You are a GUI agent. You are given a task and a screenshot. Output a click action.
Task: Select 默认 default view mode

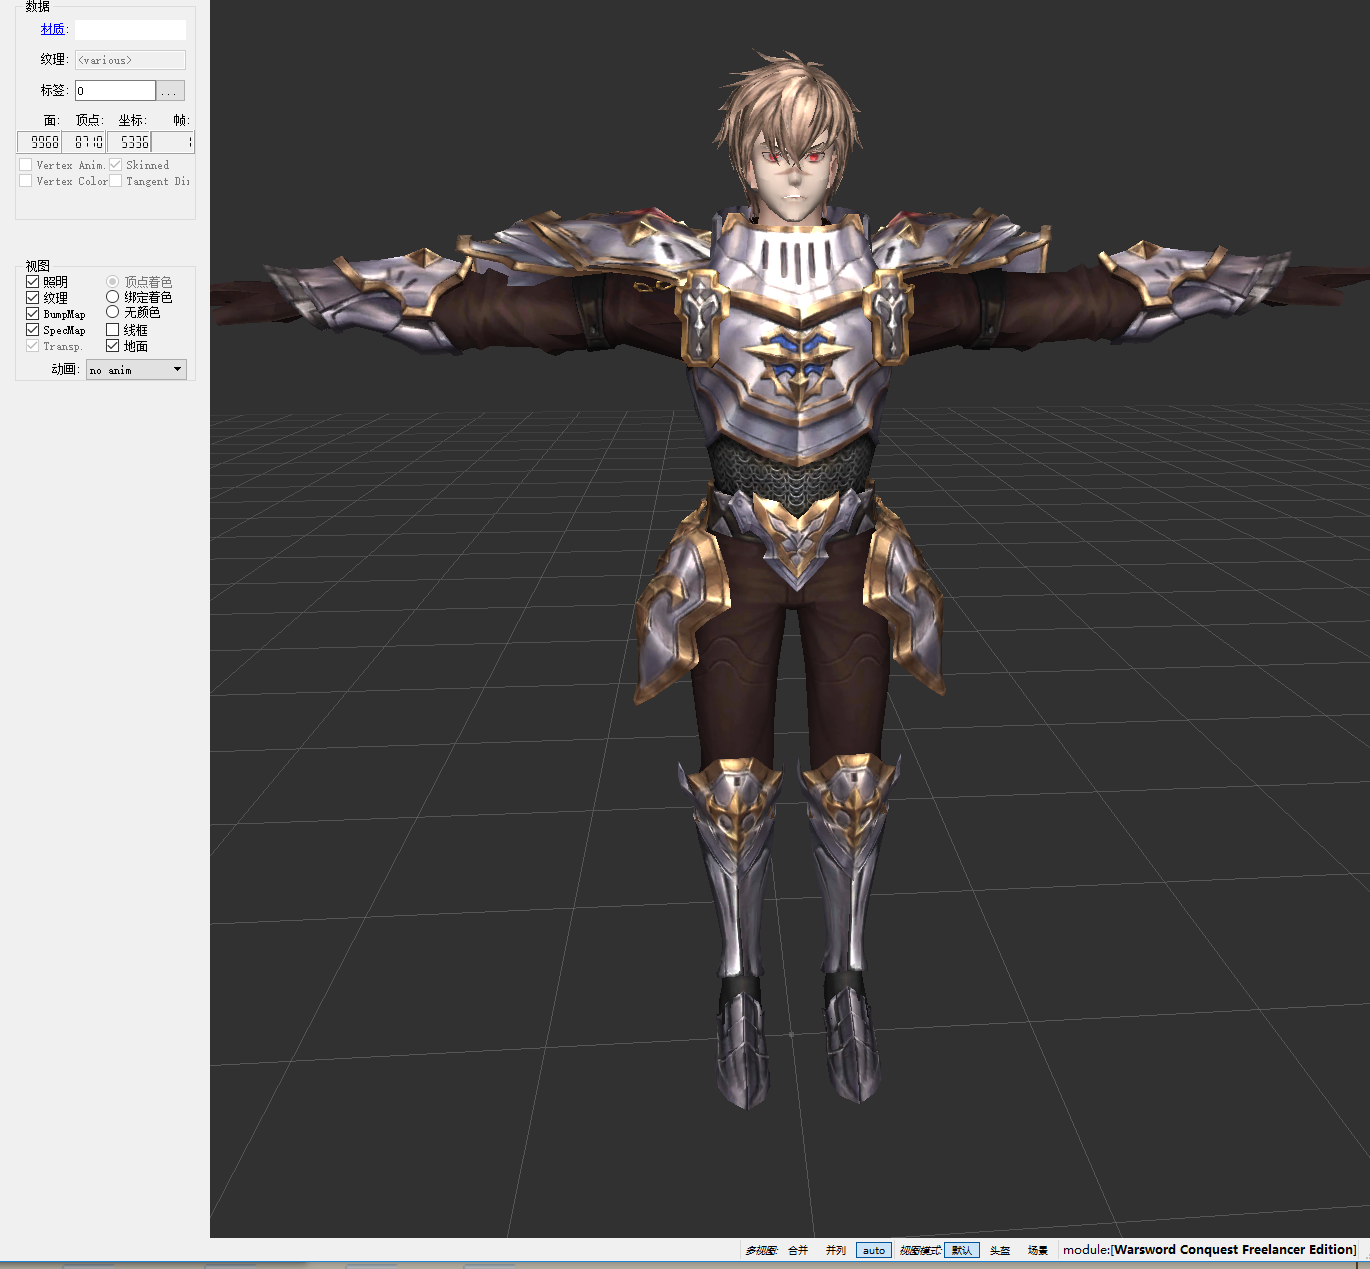click(961, 1250)
